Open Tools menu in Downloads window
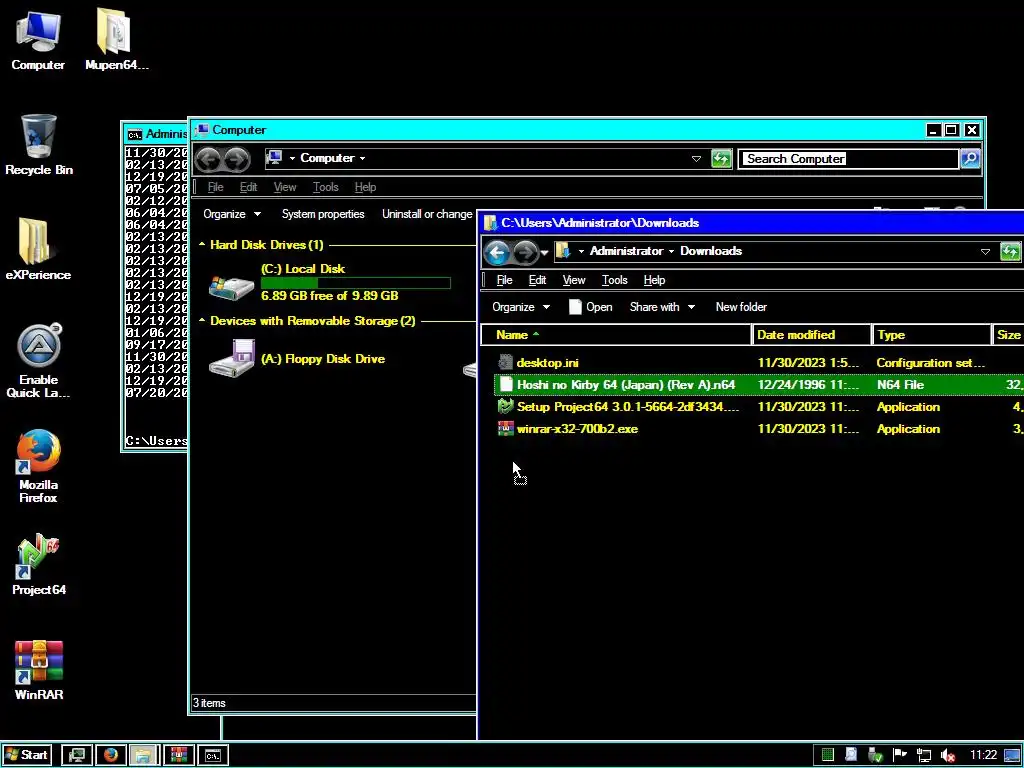 click(x=615, y=280)
